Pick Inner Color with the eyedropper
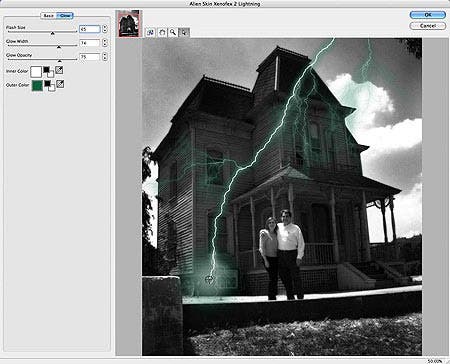The height and width of the screenshot is (364, 450). [x=59, y=70]
